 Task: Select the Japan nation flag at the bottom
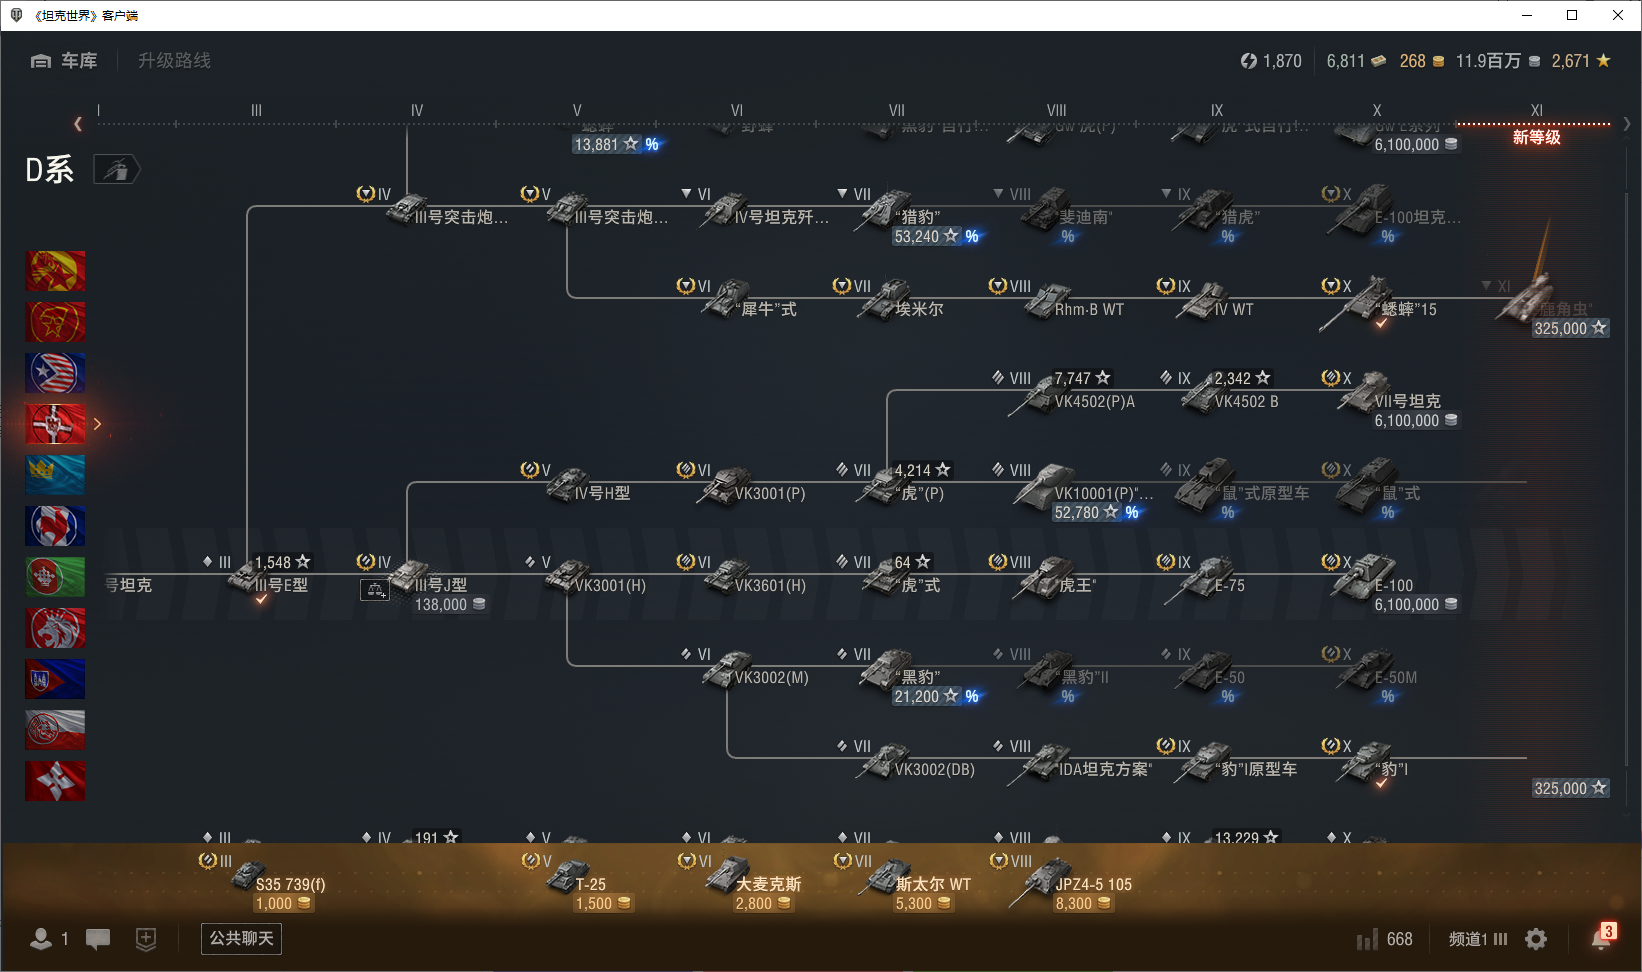tap(55, 781)
